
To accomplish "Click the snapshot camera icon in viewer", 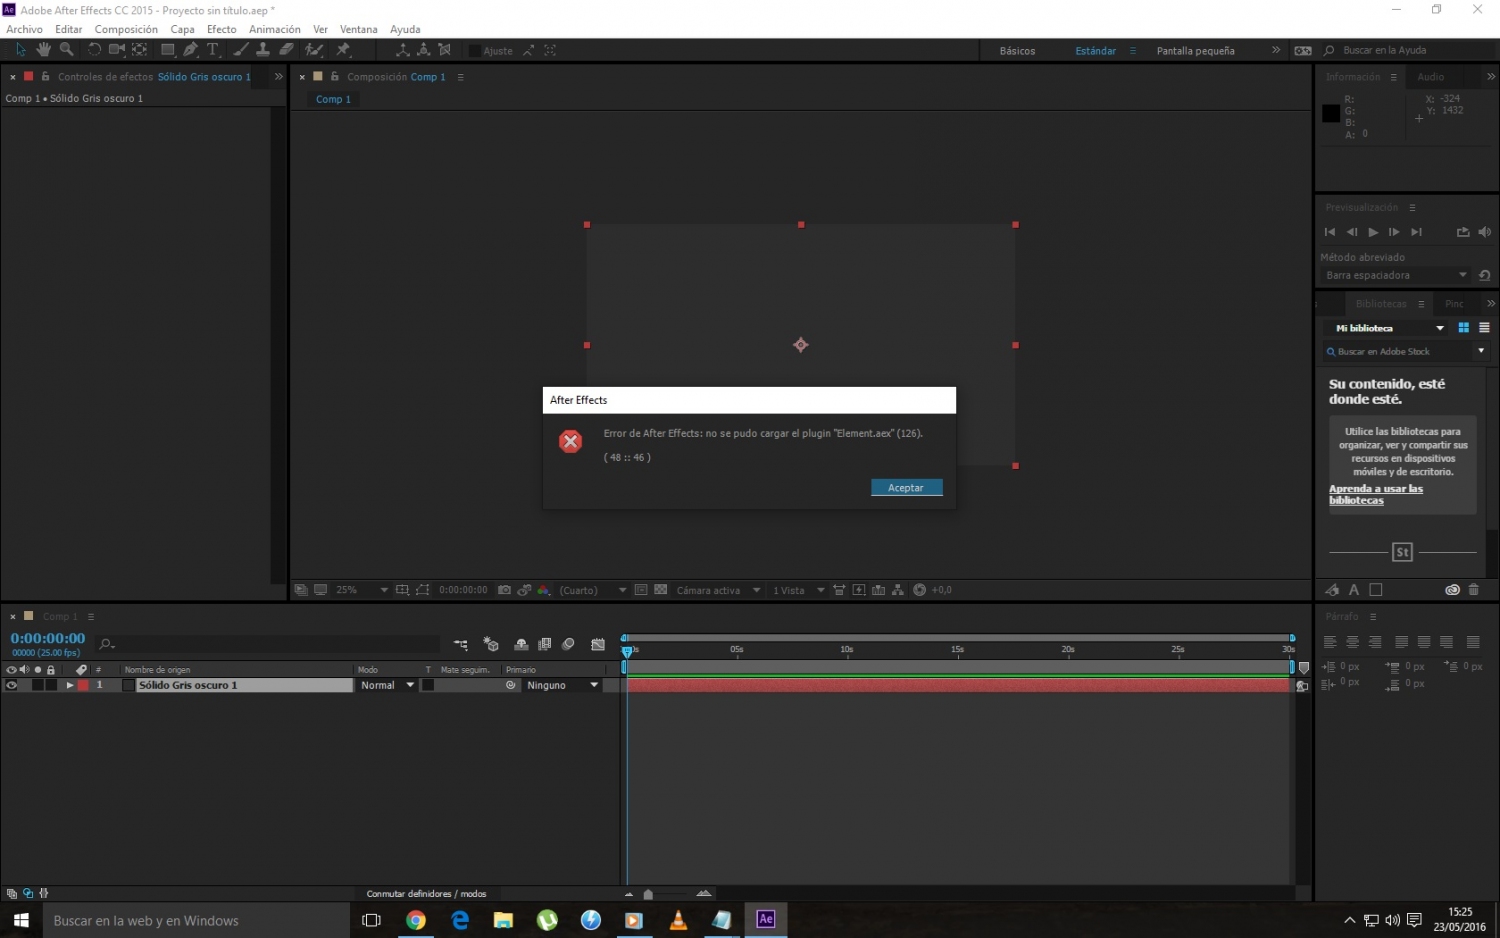I will pyautogui.click(x=504, y=590).
